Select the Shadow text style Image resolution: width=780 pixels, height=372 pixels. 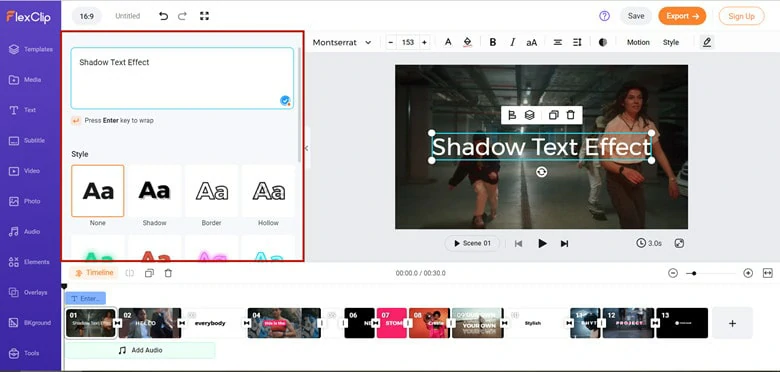pos(154,196)
